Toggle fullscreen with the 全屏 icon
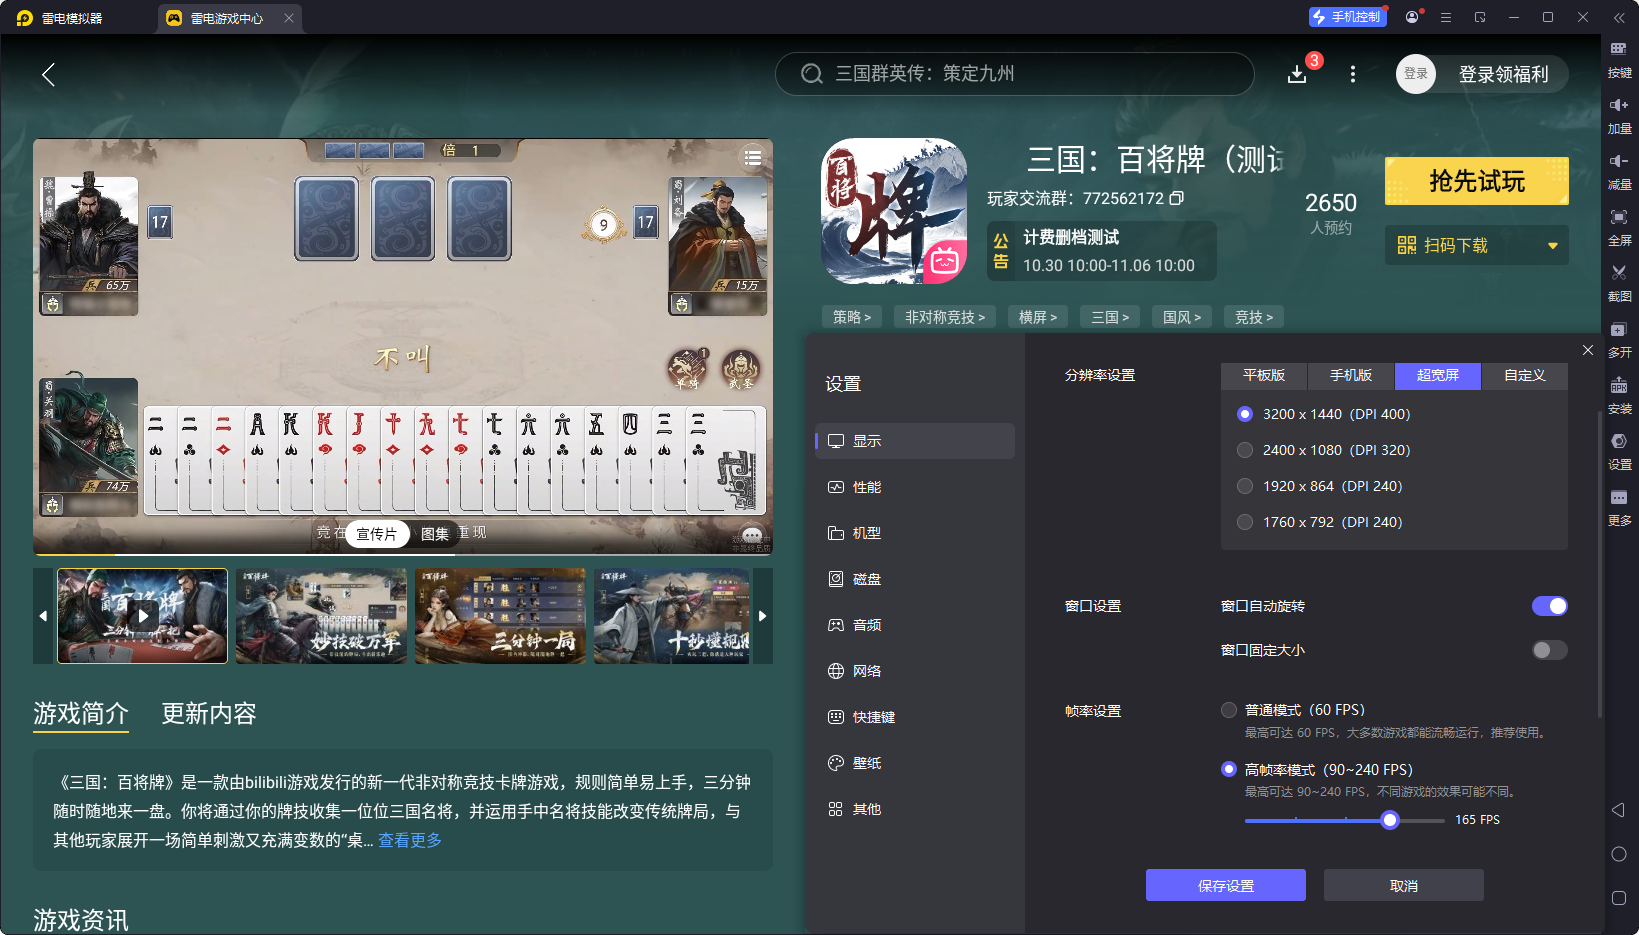 [1619, 227]
